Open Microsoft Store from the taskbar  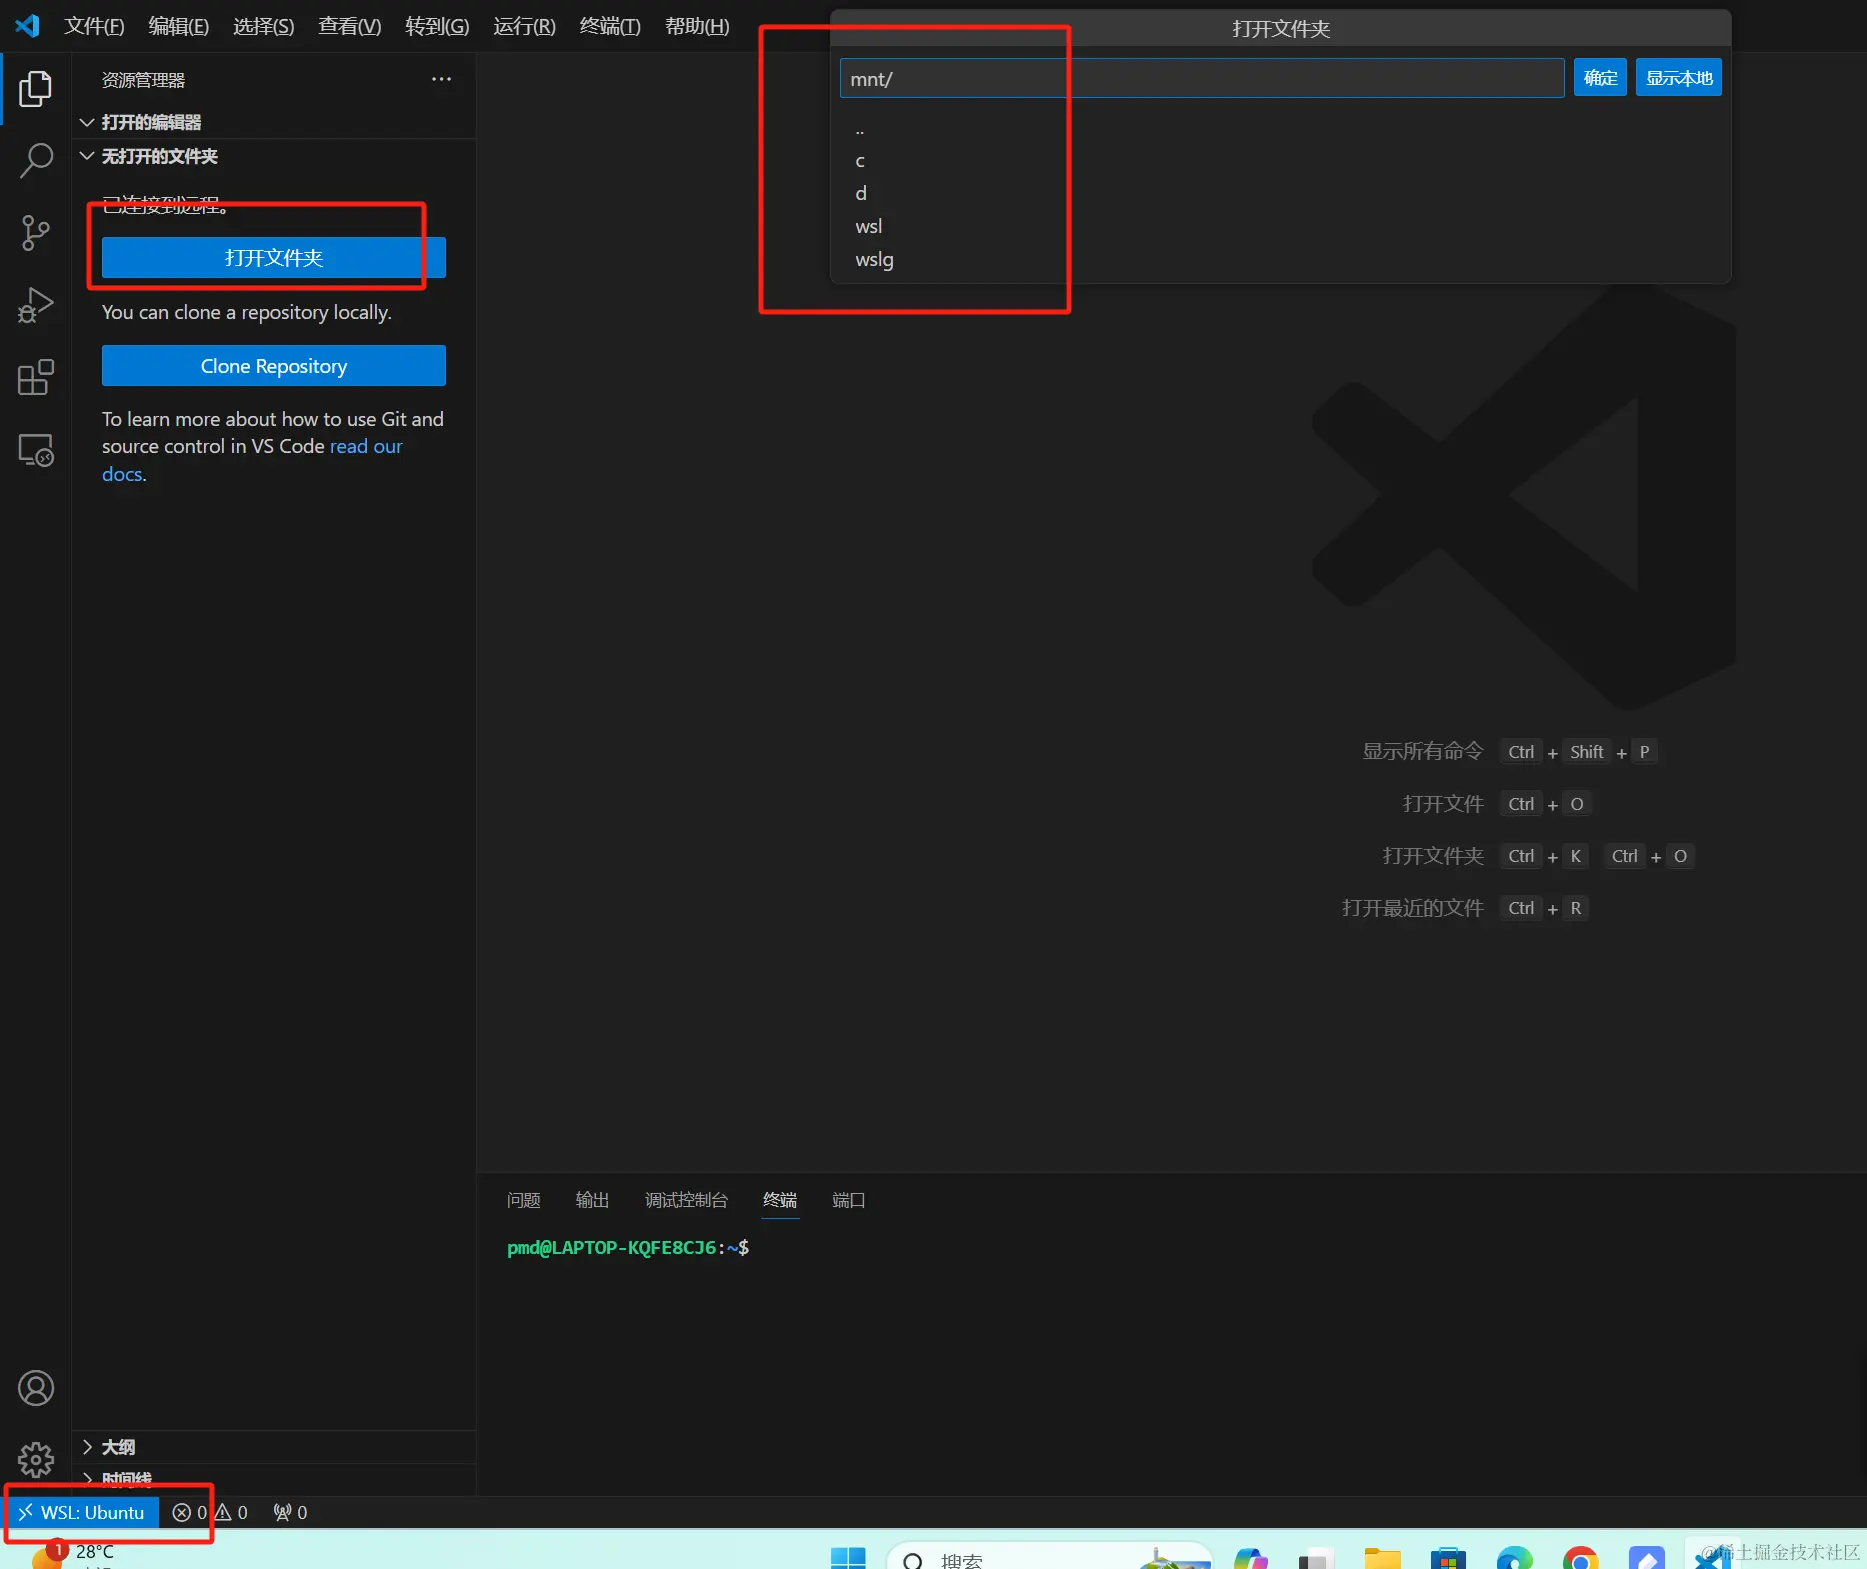click(1448, 1558)
